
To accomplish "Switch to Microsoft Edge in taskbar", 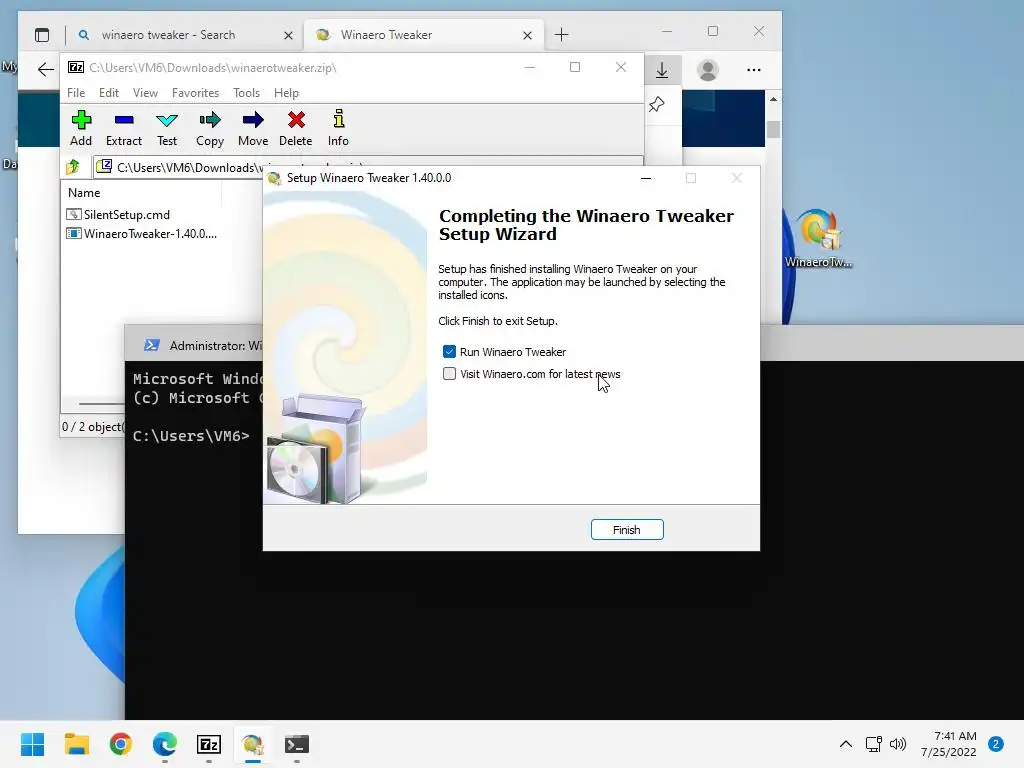I will coord(165,744).
